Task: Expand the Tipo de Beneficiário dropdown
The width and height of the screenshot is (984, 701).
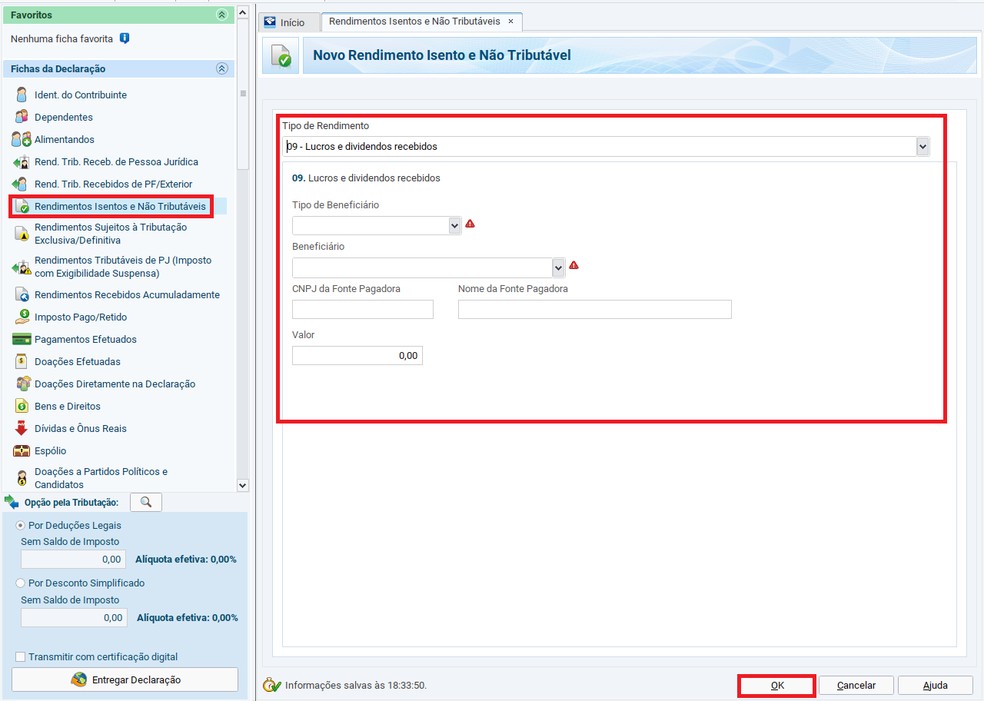Action: point(455,226)
